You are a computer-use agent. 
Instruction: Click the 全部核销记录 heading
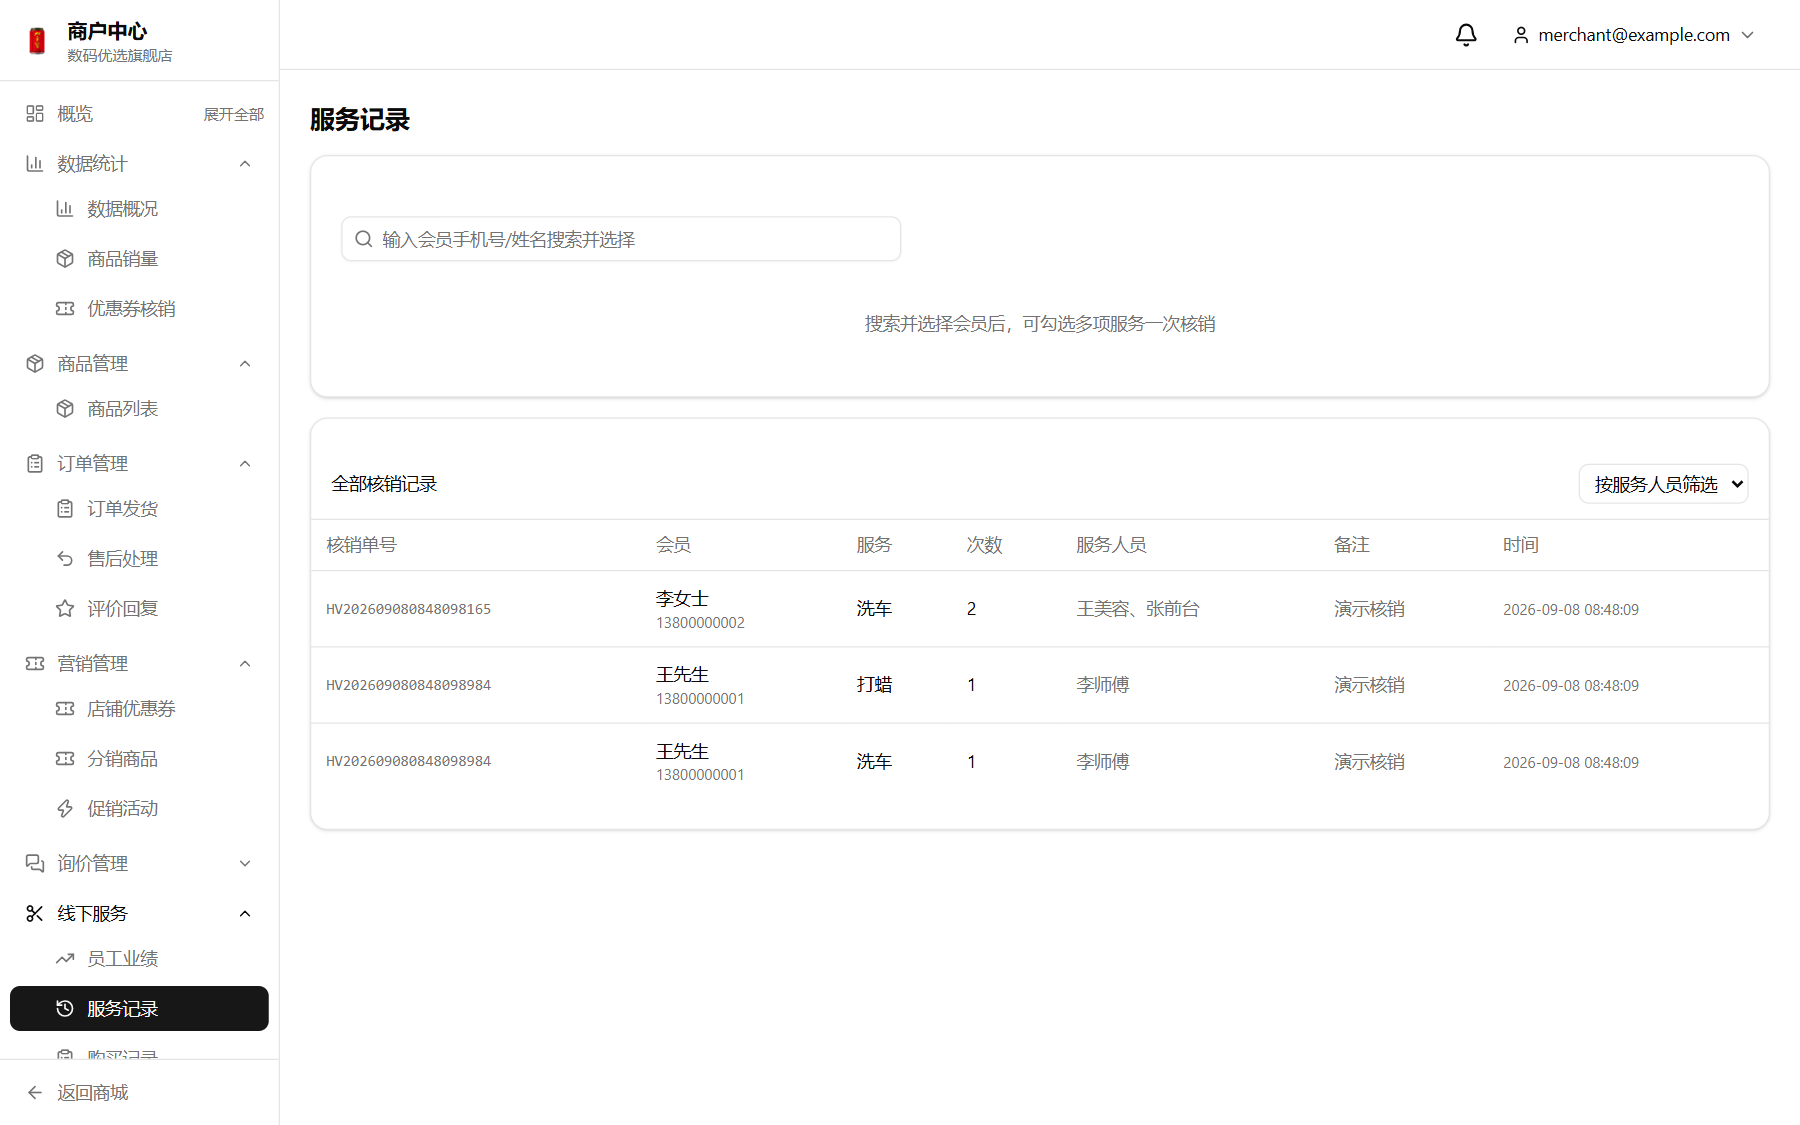pos(384,485)
